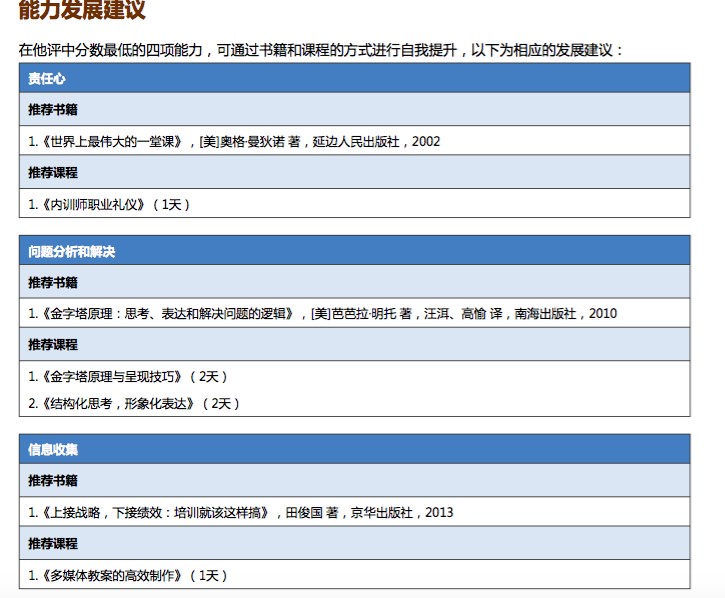Select course 《多媒体教案的高效制作》
725x598 pixels.
[112, 575]
